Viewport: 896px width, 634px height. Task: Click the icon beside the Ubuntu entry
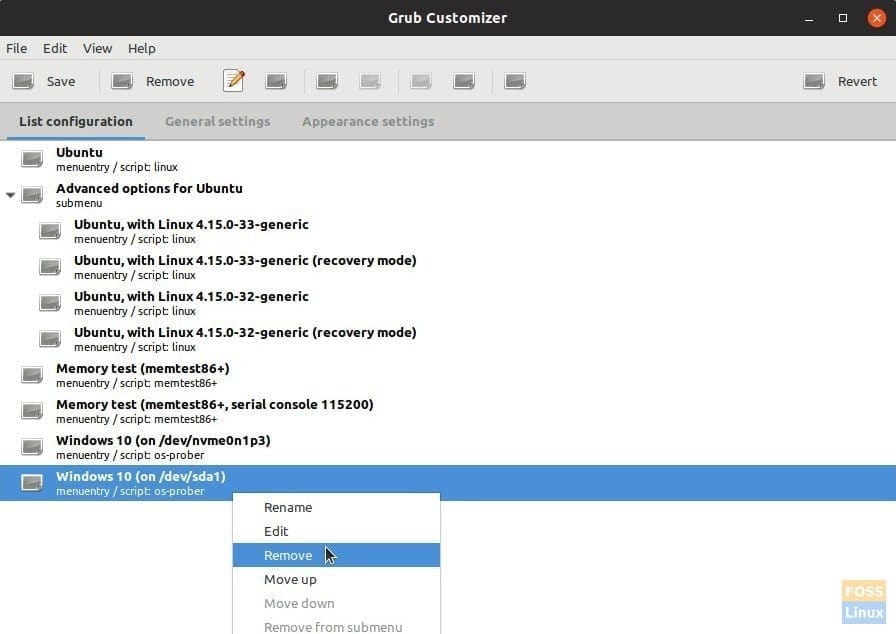pyautogui.click(x=32, y=159)
